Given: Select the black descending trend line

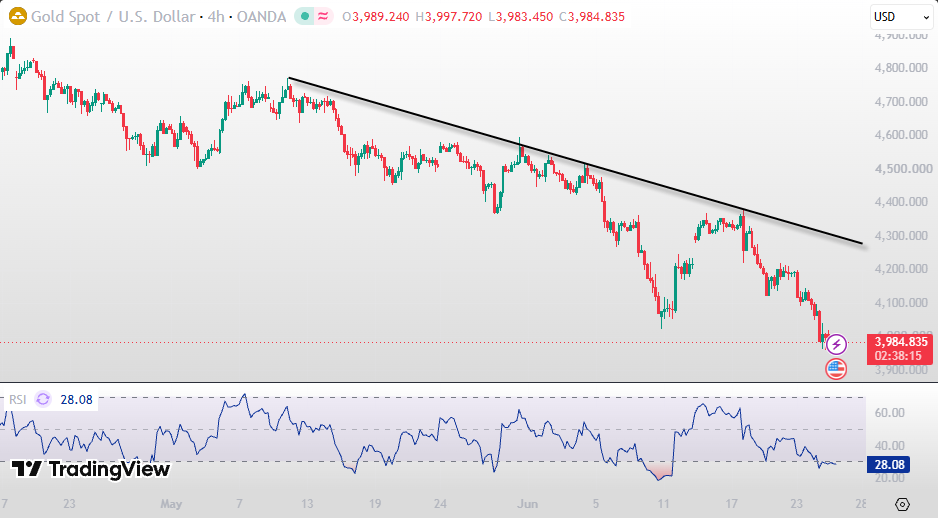Looking at the screenshot, I should tap(574, 161).
